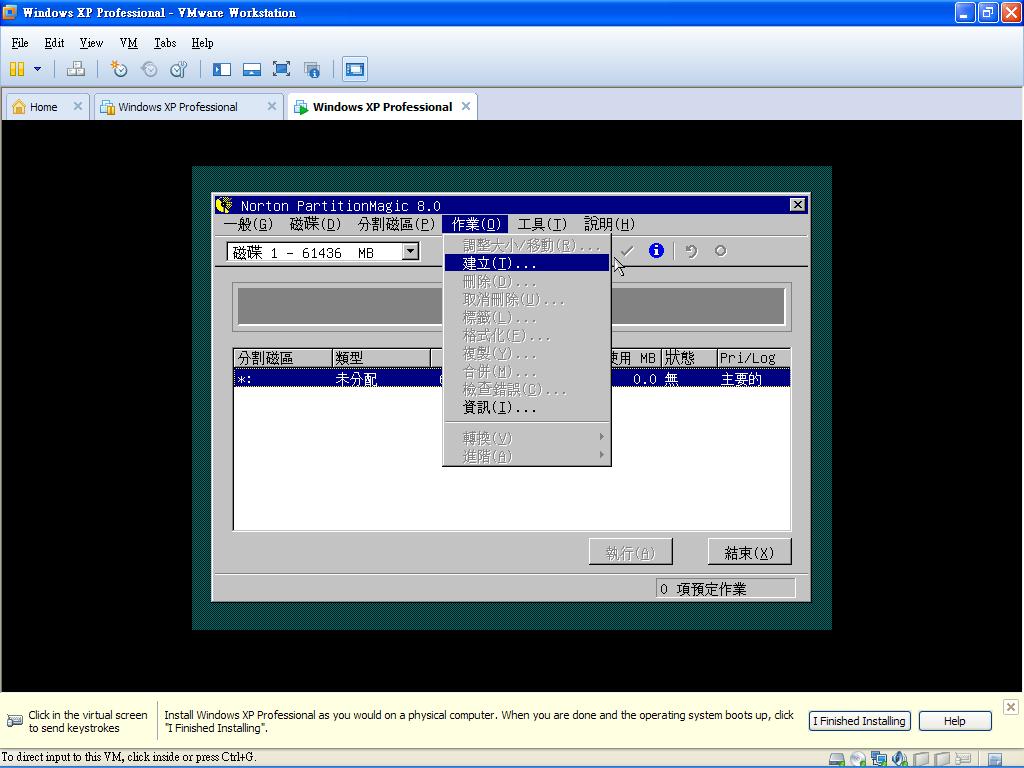Screen dimensions: 1024x768
Task: Click the 狀態 column header
Action: pos(689,358)
